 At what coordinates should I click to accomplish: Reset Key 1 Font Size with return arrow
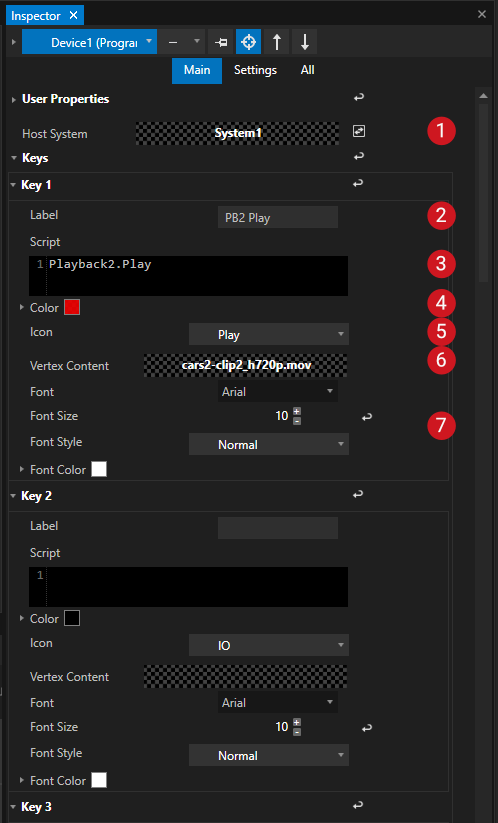tap(367, 417)
